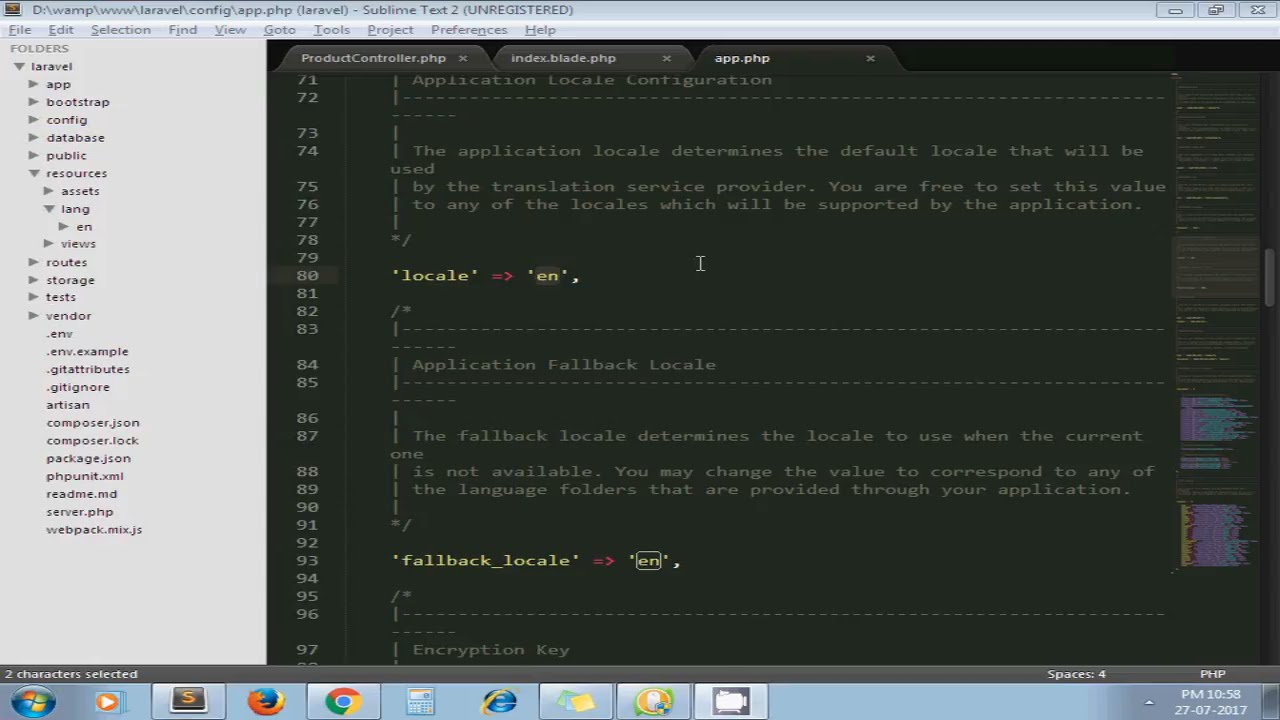The width and height of the screenshot is (1280, 720).
Task: Open the Tools menu
Action: tap(332, 30)
